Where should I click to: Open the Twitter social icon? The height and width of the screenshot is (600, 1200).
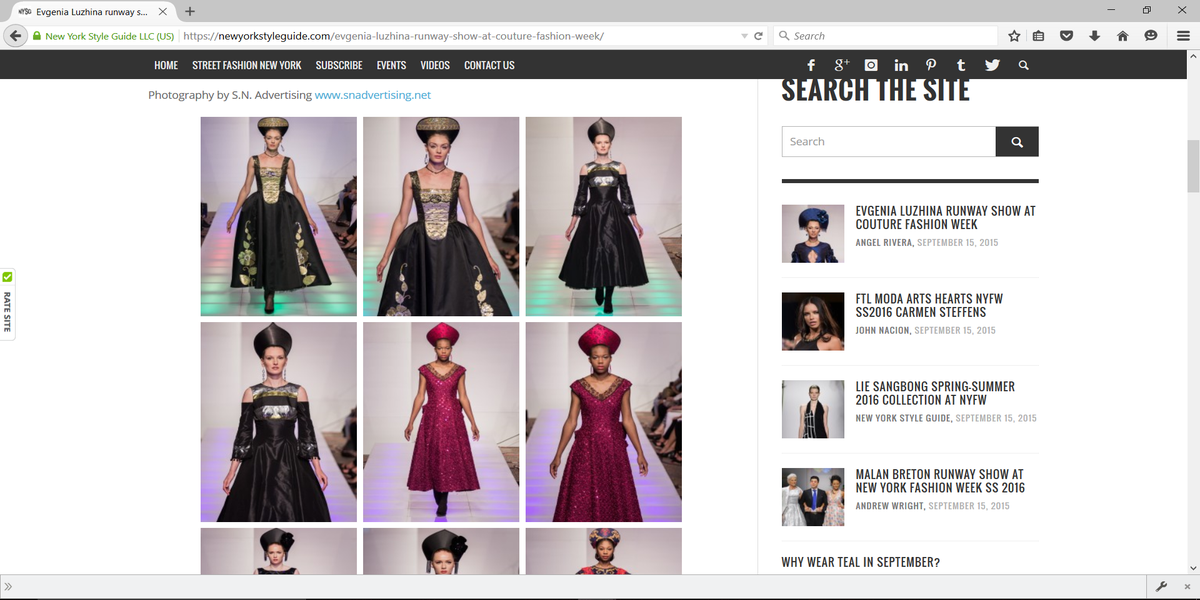point(992,65)
